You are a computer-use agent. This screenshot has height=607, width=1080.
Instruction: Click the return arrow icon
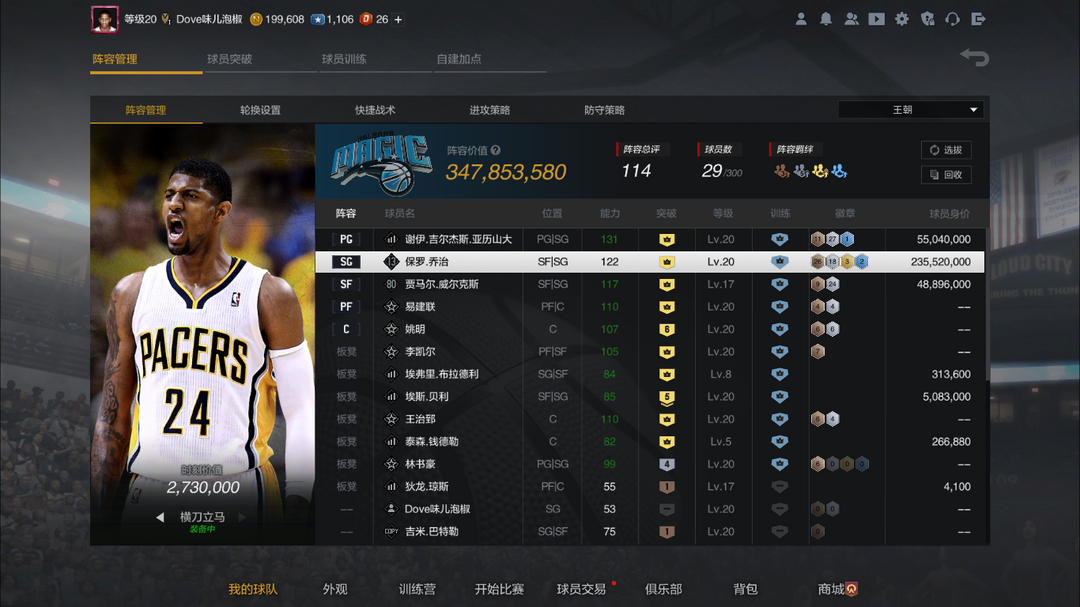974,58
